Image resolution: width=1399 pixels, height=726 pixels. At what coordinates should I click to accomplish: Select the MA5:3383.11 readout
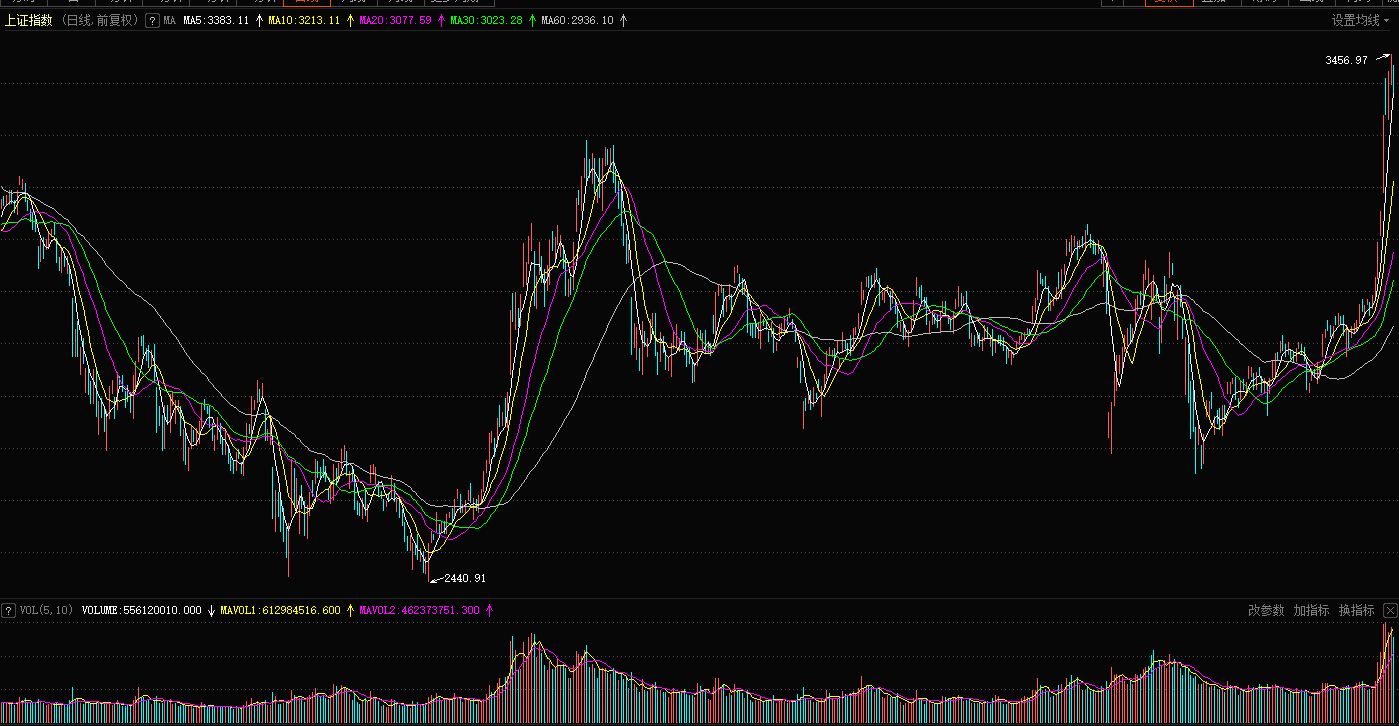(216, 20)
